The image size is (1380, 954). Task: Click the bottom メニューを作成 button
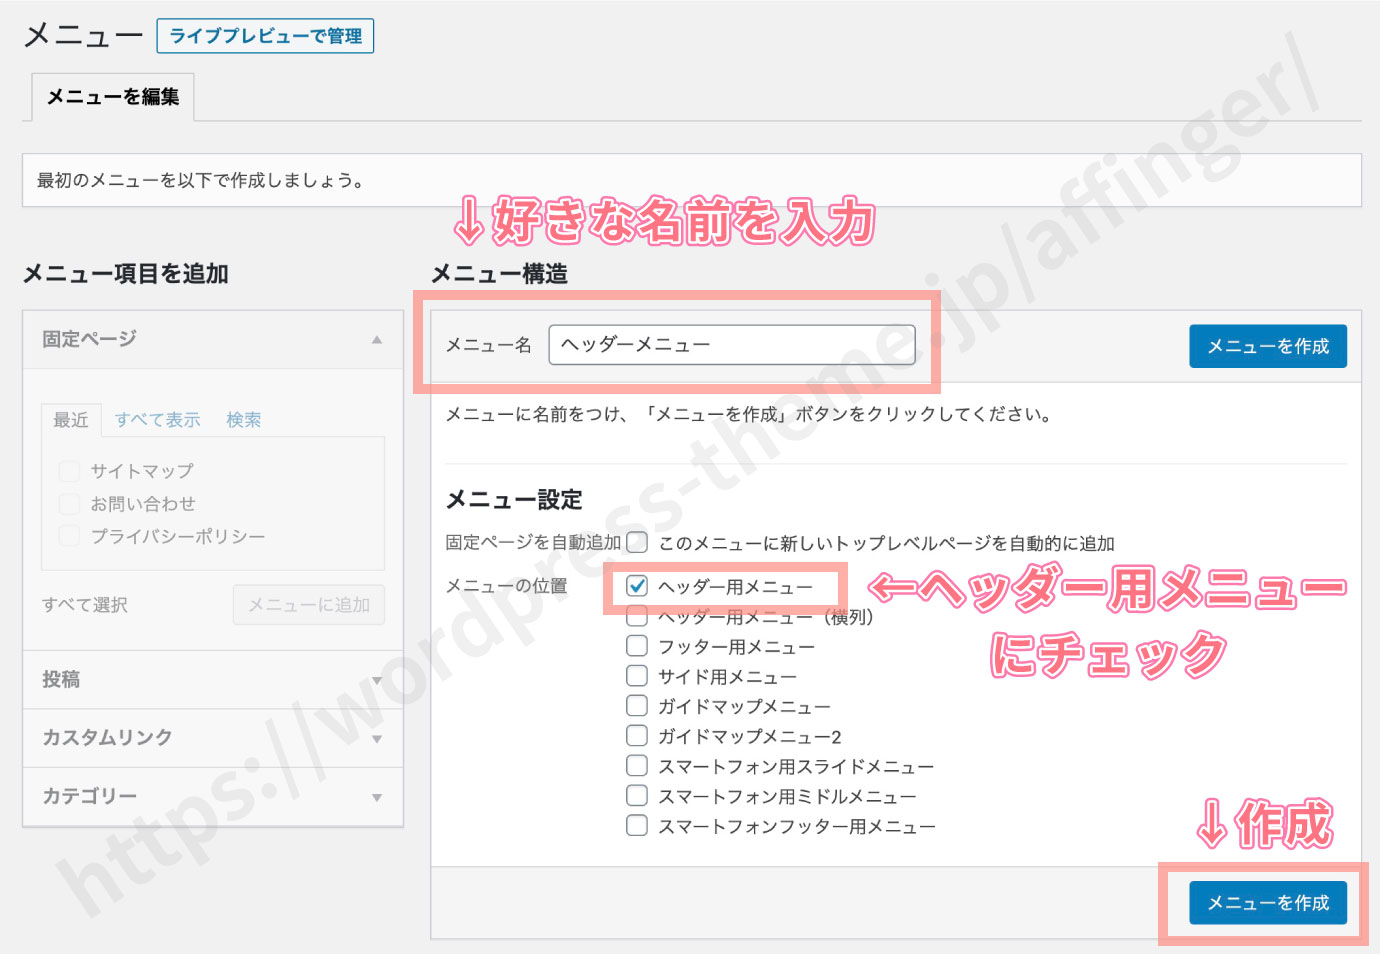point(1268,903)
